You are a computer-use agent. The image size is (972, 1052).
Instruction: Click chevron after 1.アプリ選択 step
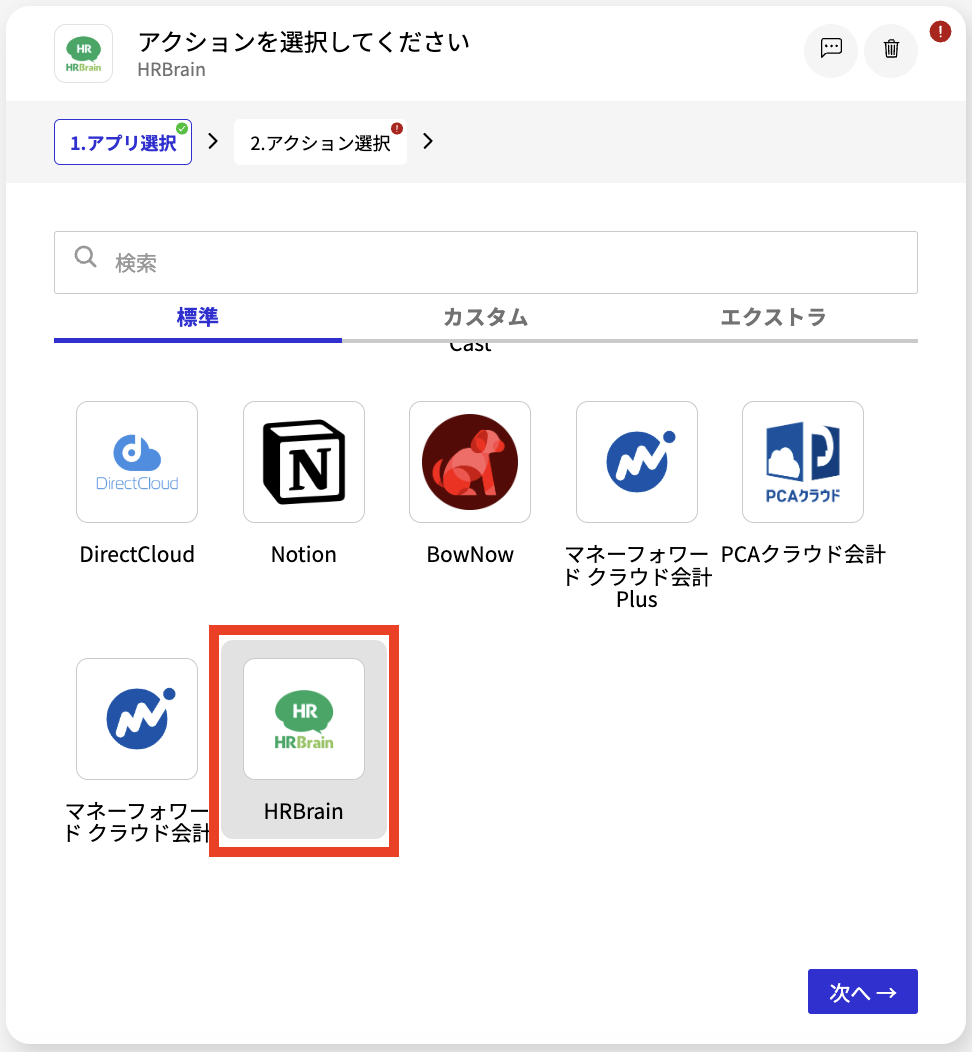213,141
